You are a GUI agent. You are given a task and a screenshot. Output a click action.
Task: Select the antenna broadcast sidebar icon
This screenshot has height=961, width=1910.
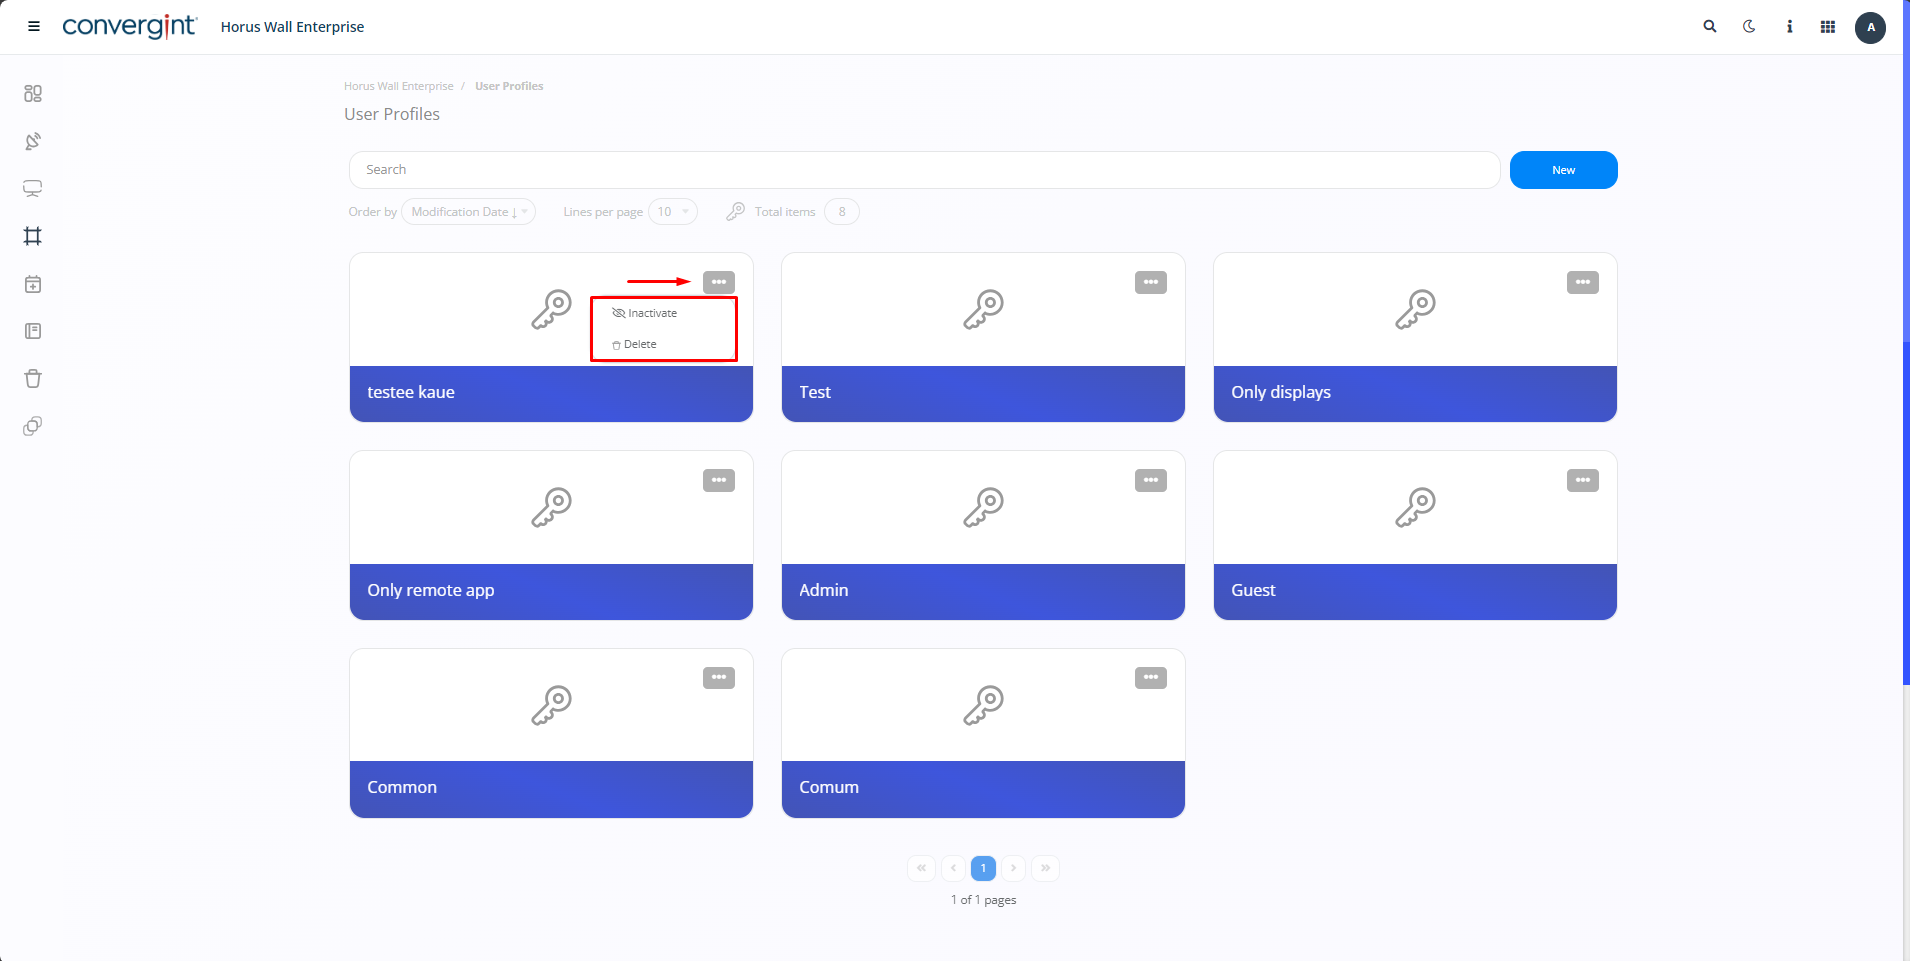pyautogui.click(x=33, y=141)
